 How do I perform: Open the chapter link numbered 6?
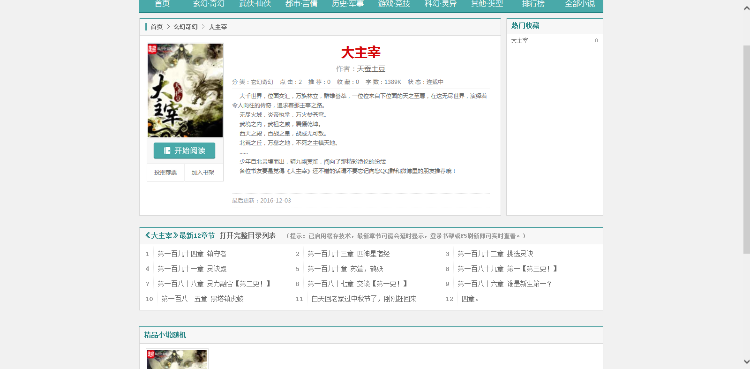tap(507, 269)
